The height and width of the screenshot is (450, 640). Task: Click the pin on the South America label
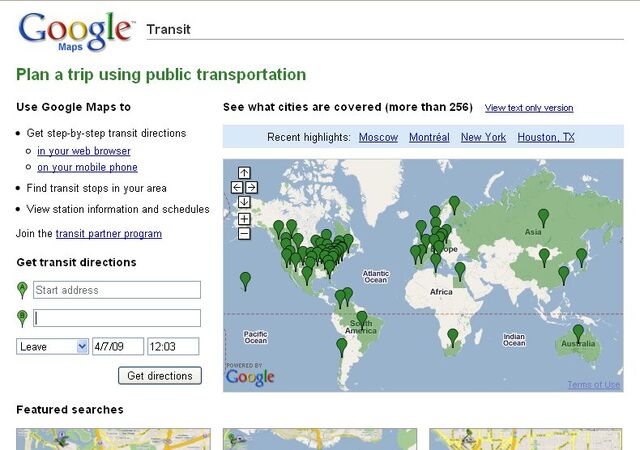tap(362, 320)
